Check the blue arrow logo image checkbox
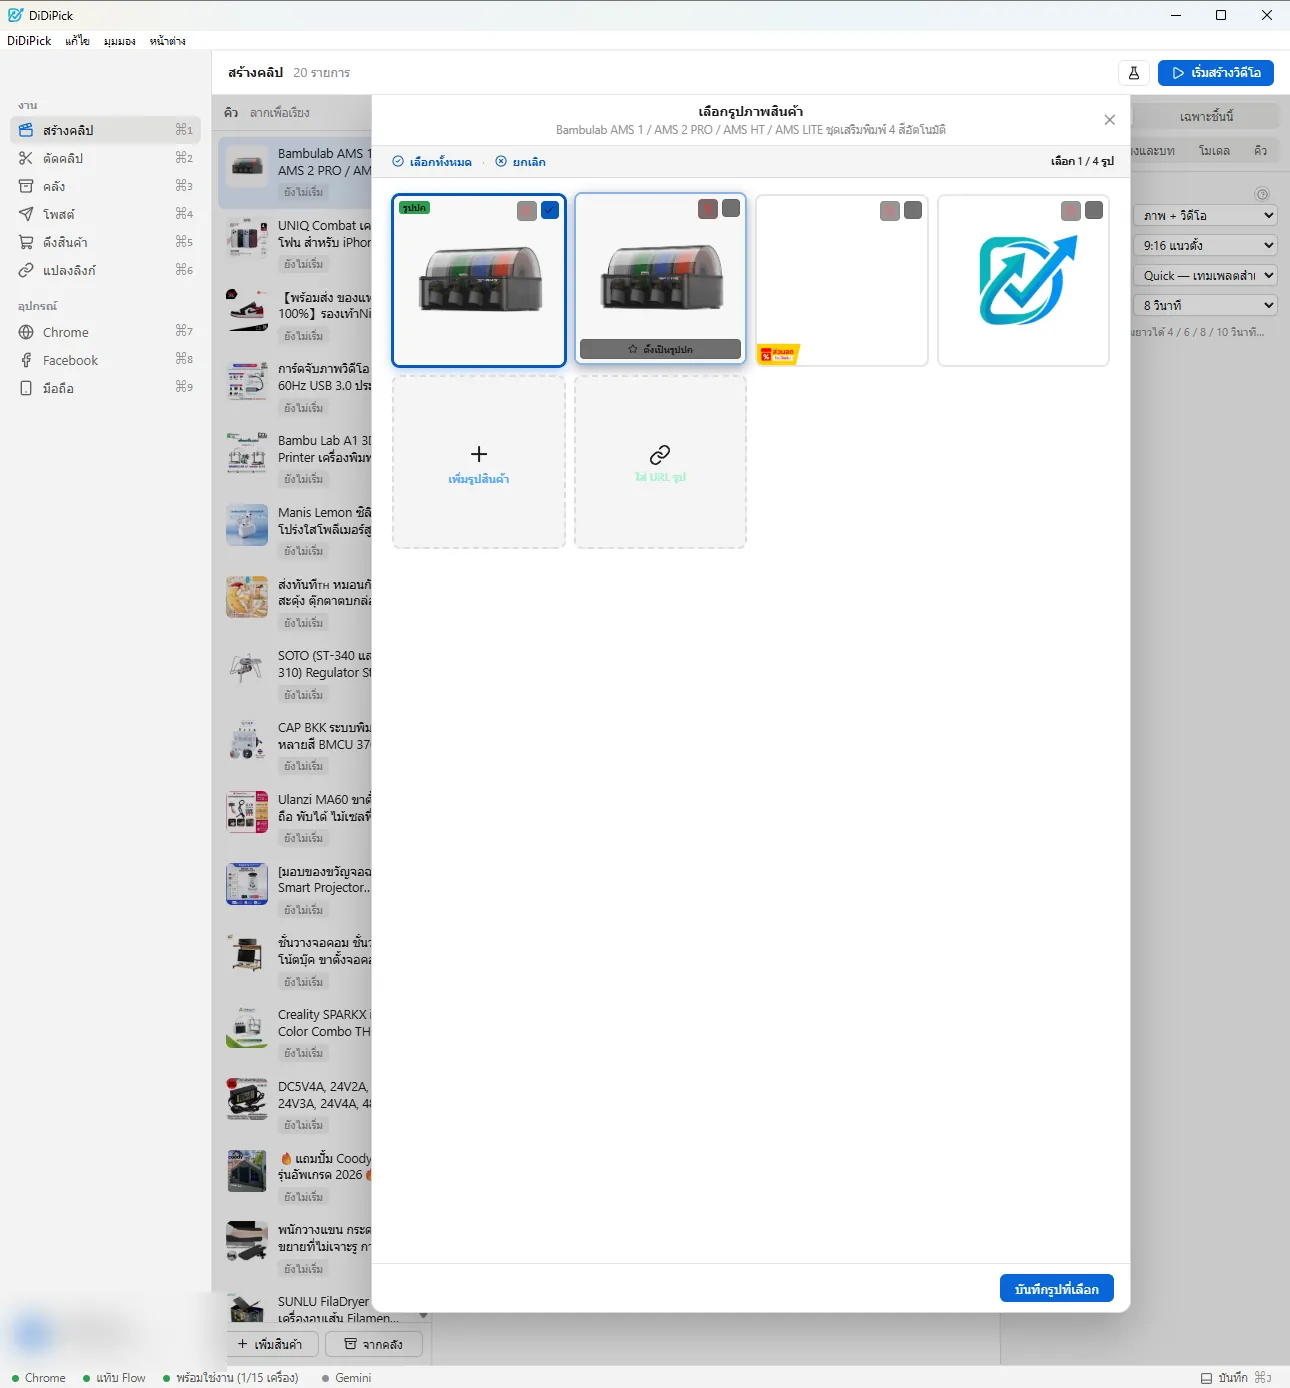This screenshot has width=1290, height=1388. 1094,210
